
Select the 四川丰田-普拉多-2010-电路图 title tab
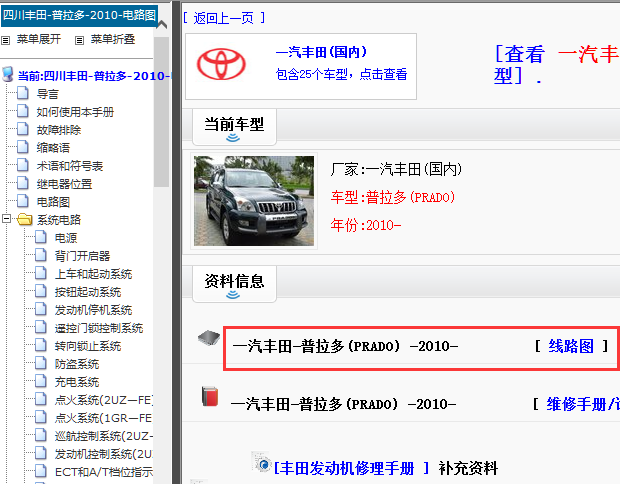coord(79,15)
